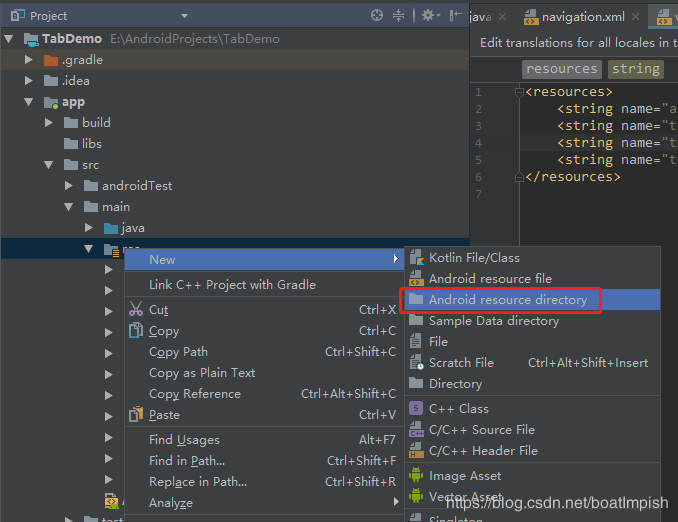
Task: Select the app module icon
Action: 51,102
